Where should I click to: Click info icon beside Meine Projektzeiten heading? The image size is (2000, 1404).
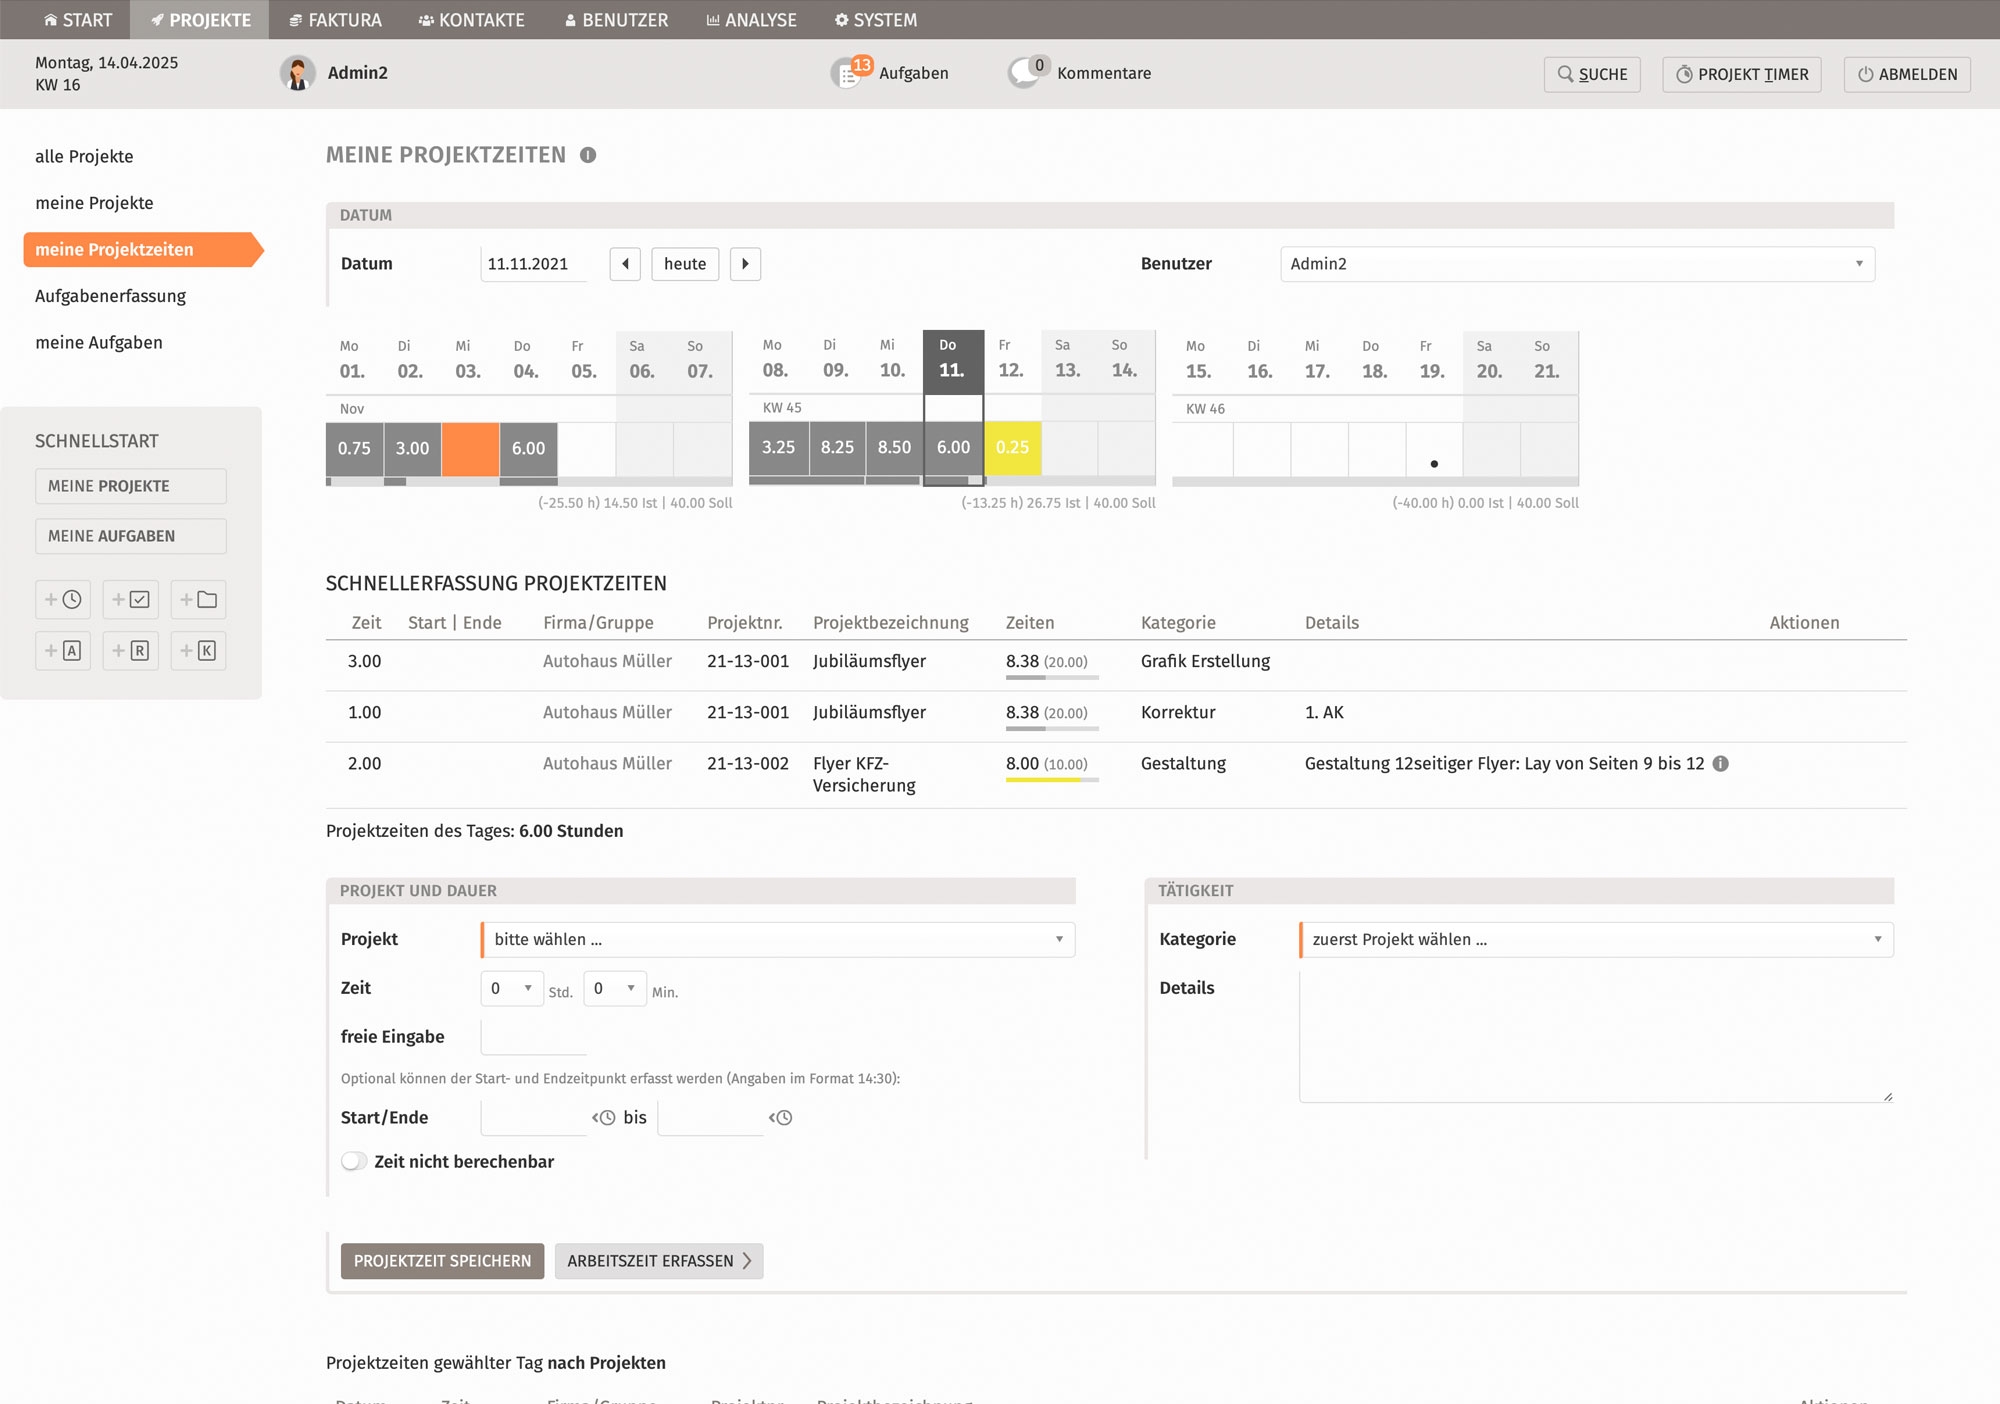(588, 155)
